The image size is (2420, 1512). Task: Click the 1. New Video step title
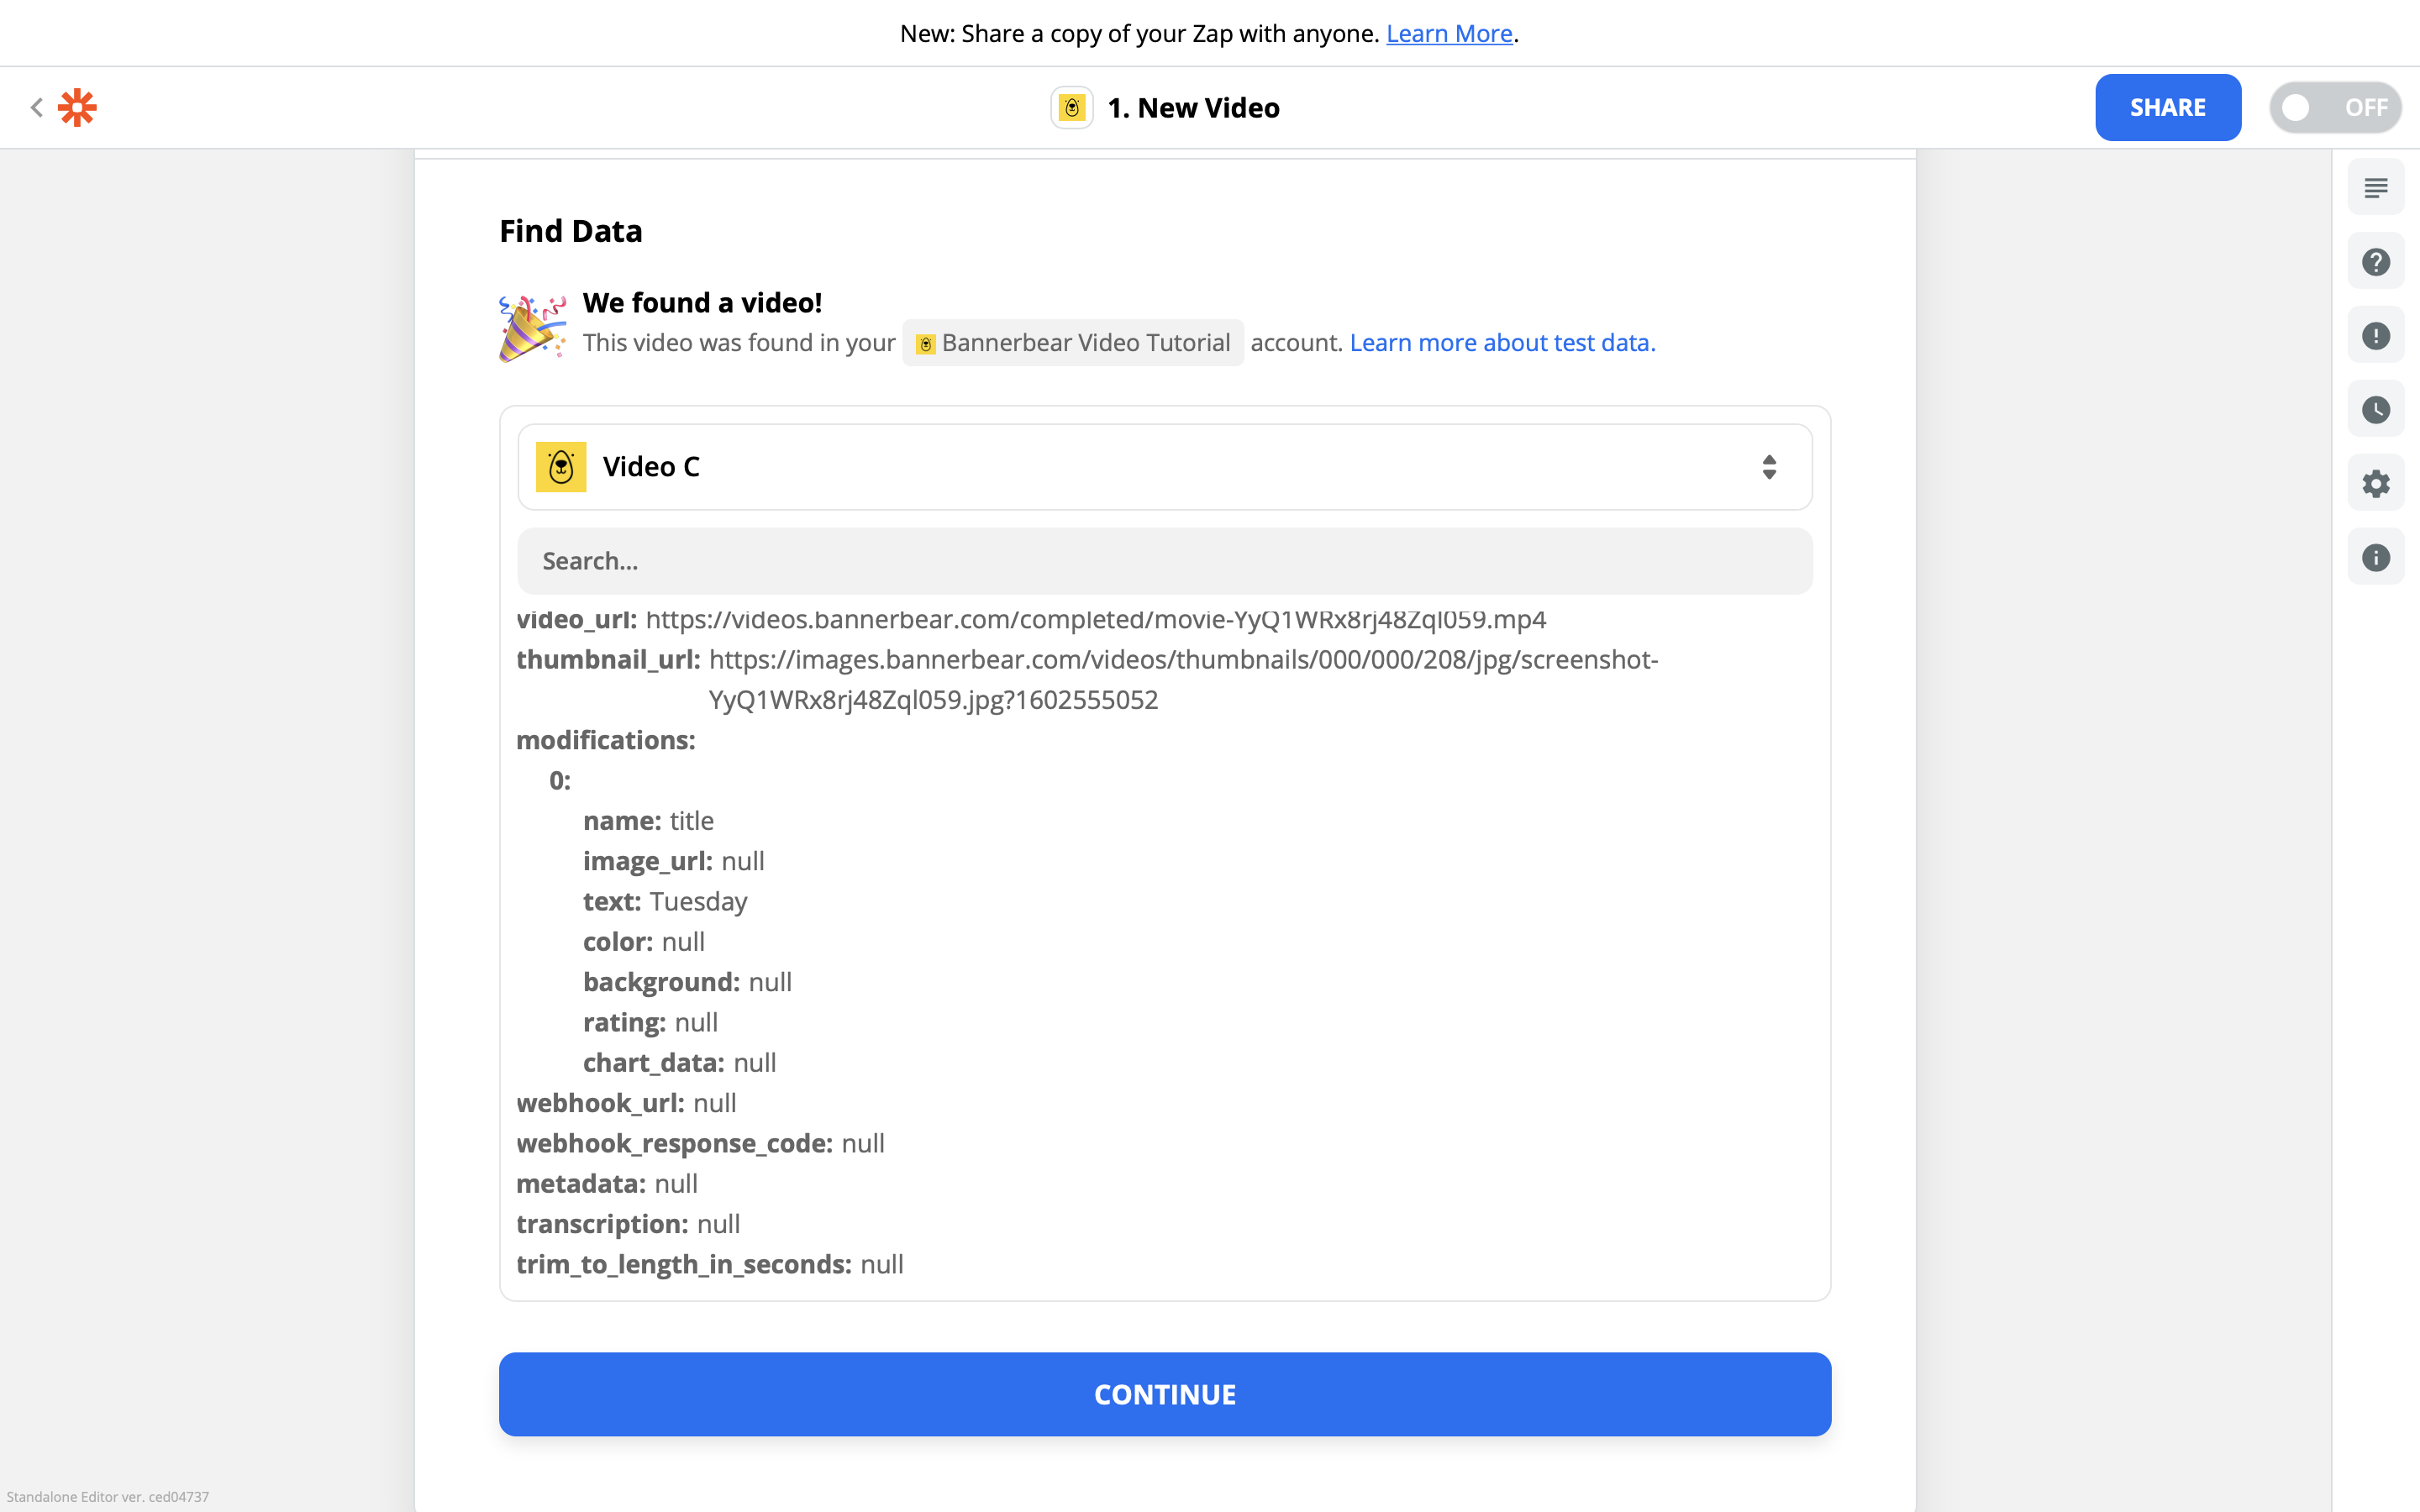(x=1193, y=108)
